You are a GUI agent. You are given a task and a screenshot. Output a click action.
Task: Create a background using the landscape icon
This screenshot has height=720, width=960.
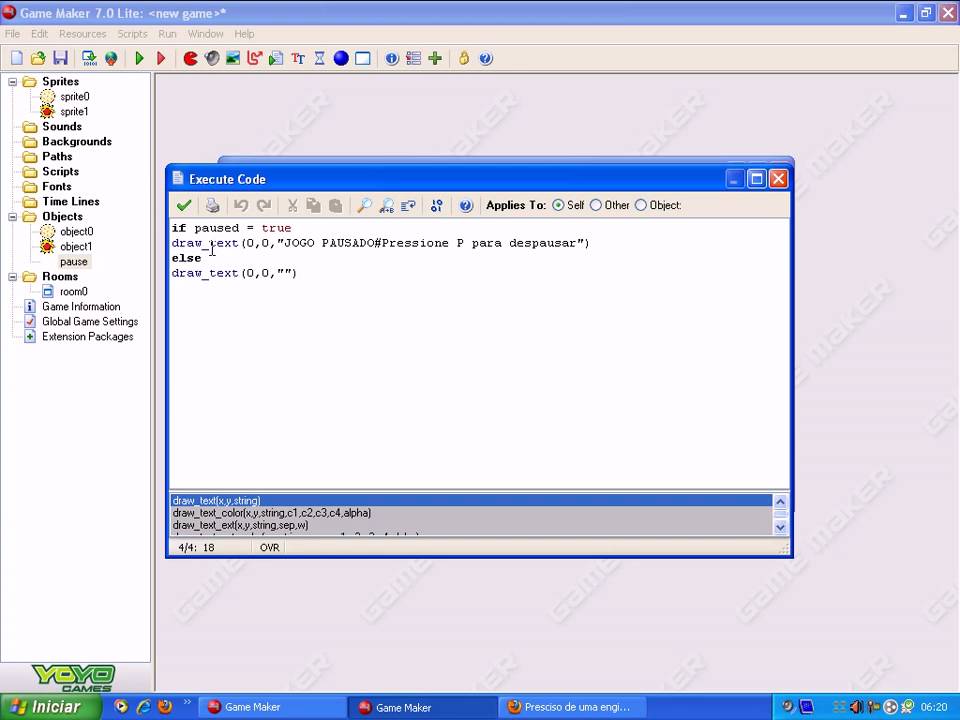coord(233,58)
